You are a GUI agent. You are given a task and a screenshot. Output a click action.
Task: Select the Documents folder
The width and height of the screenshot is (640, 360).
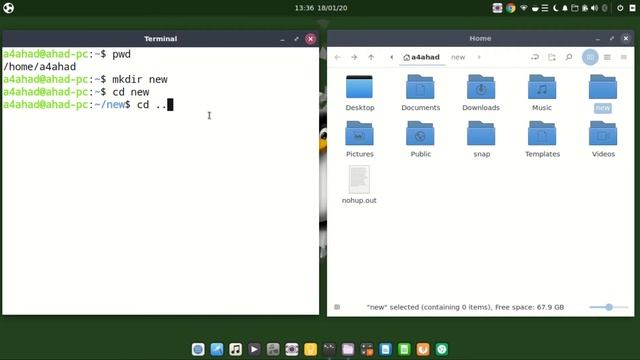420,93
